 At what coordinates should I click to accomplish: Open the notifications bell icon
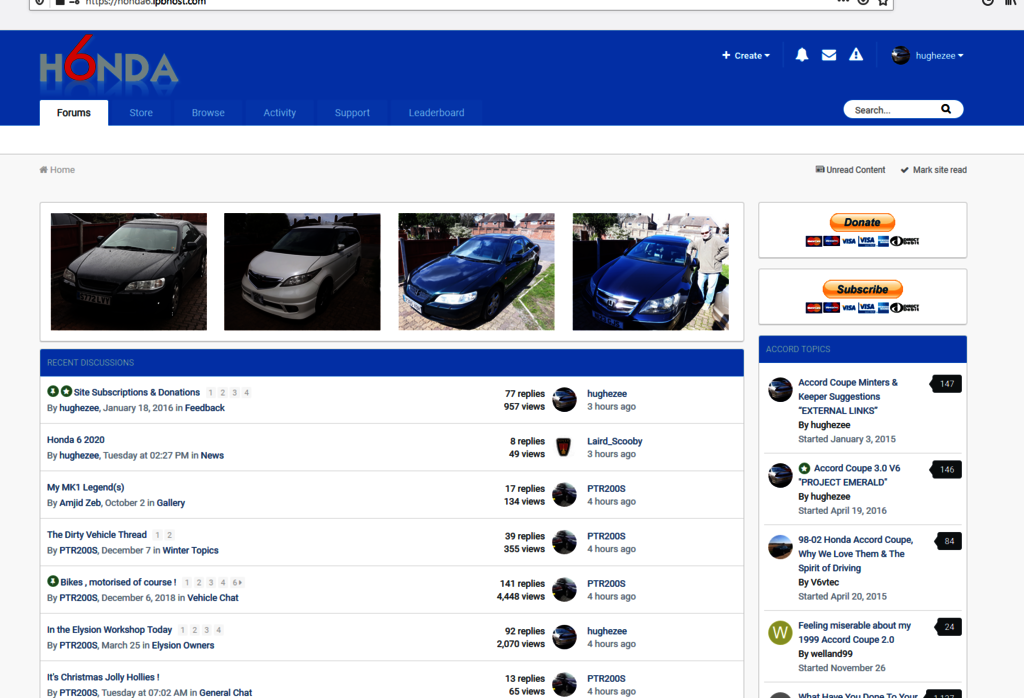coord(801,55)
